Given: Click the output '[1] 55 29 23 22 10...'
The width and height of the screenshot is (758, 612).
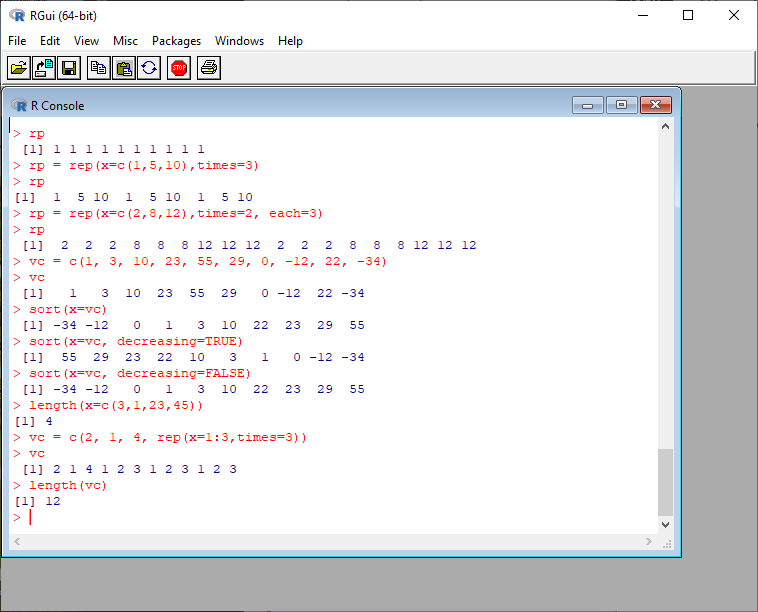Looking at the screenshot, I should coord(193,357).
